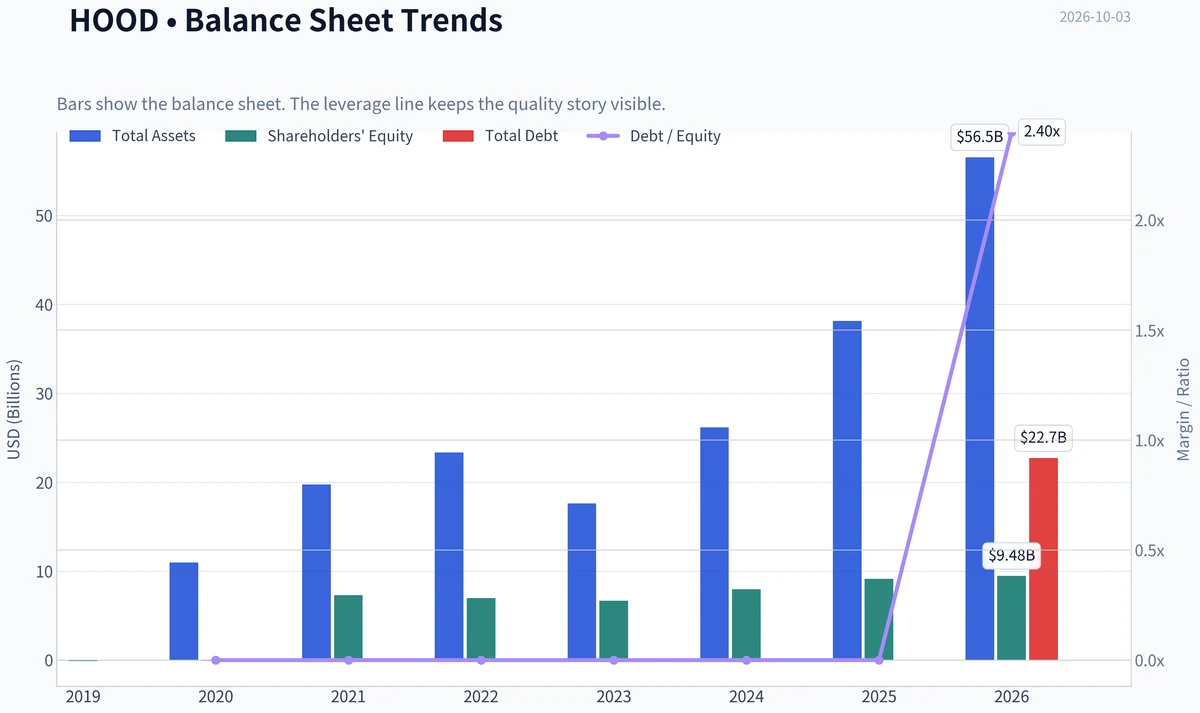Select the 2022 Shareholders' Equity green bar
This screenshot has width=1200, height=713.
(x=481, y=629)
